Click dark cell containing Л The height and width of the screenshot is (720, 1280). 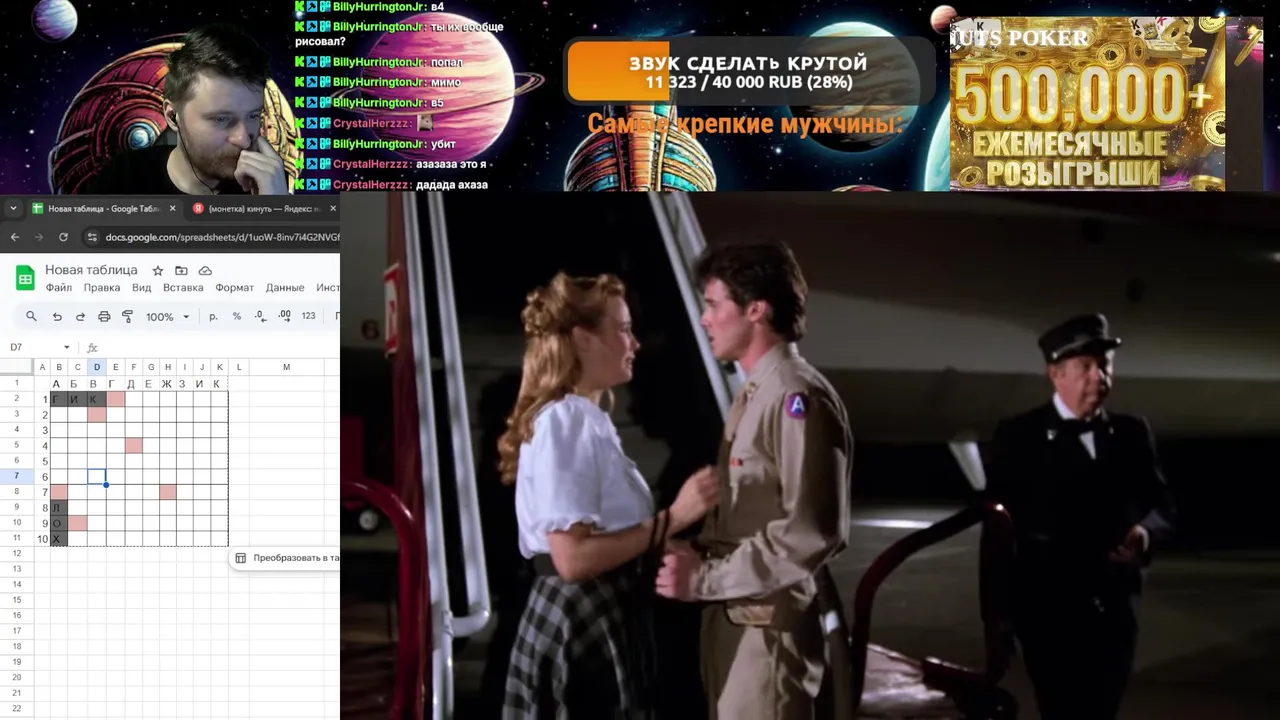click(x=58, y=507)
